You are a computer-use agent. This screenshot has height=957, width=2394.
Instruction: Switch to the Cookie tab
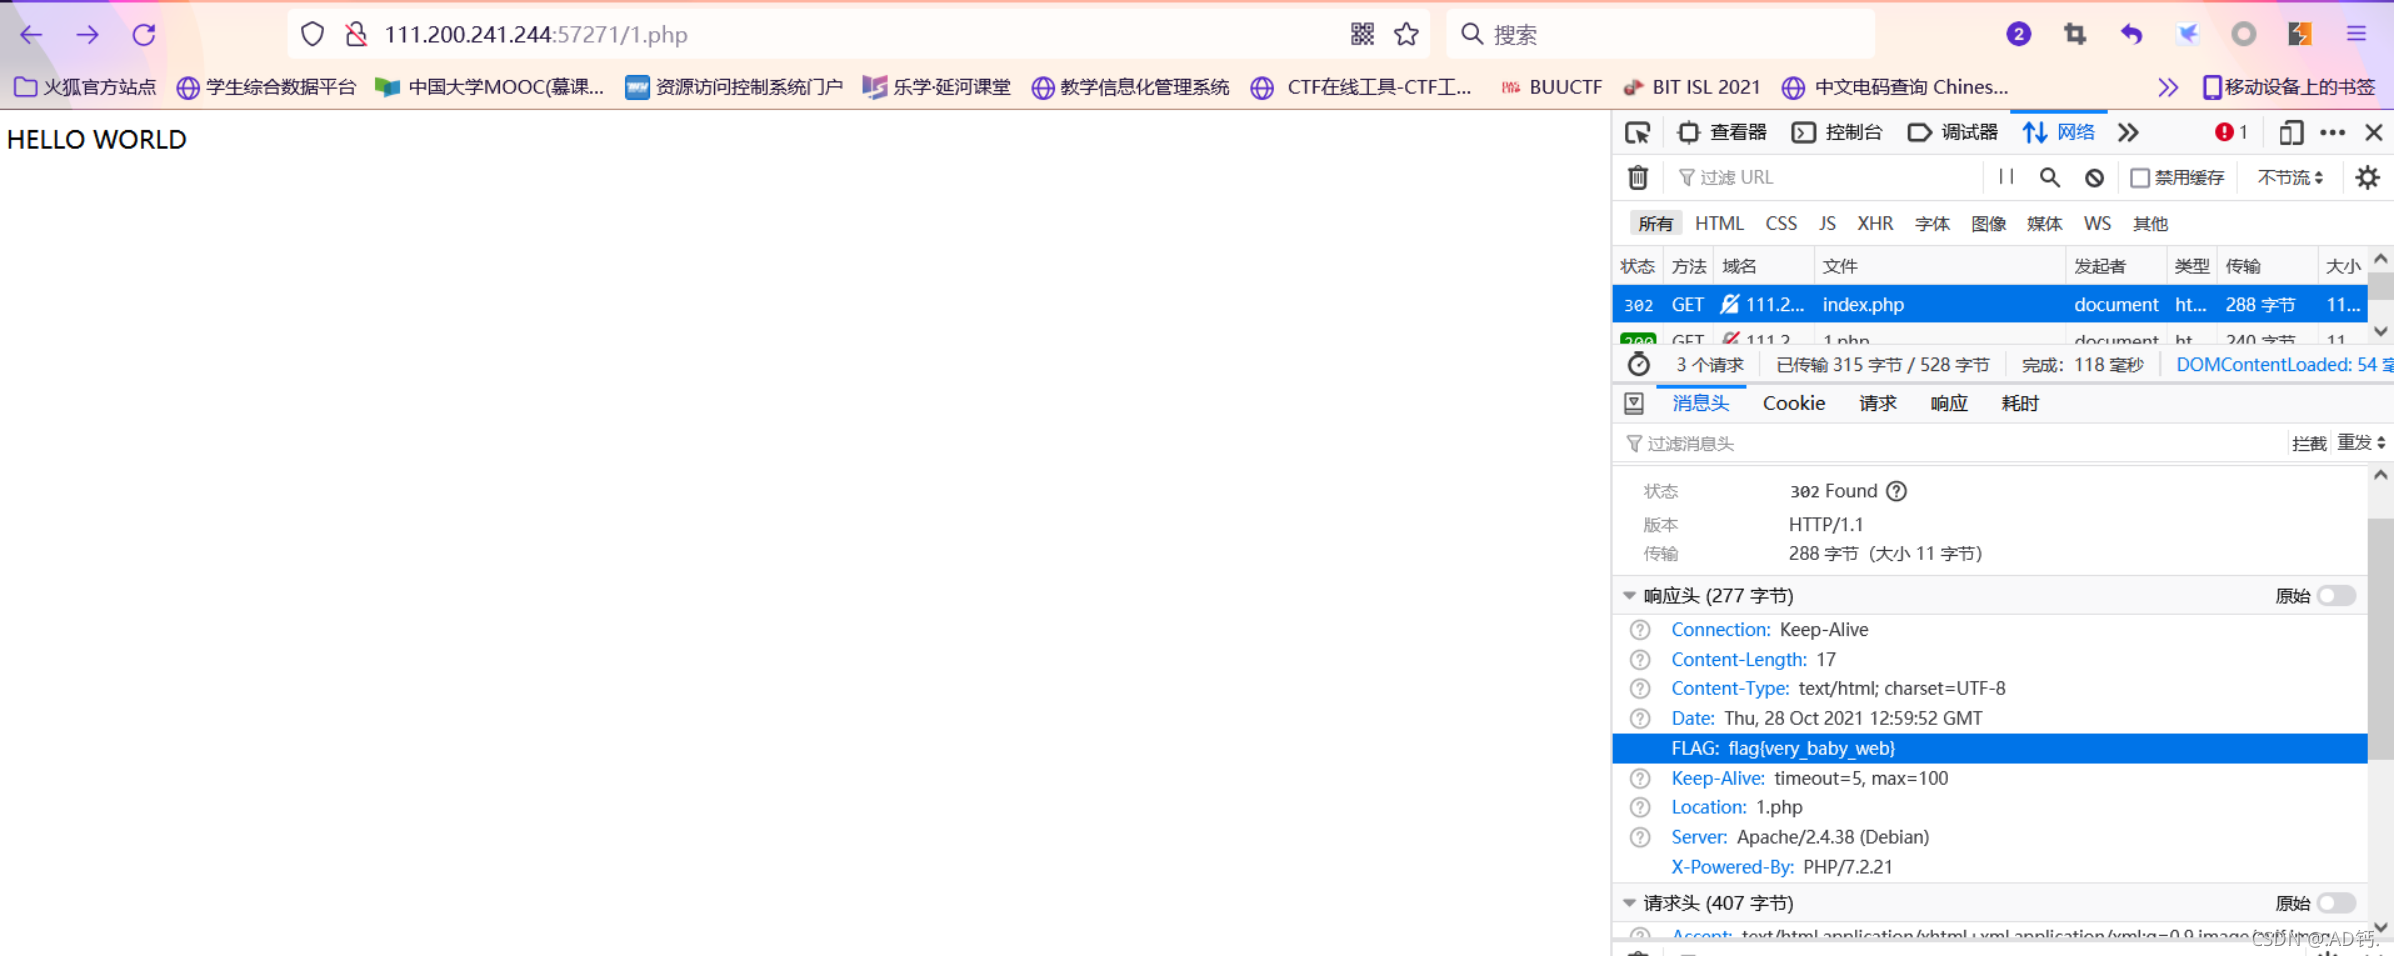click(x=1793, y=402)
